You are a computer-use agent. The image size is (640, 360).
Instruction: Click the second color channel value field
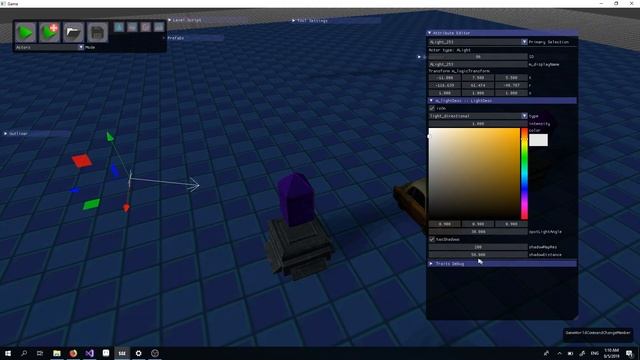478,224
